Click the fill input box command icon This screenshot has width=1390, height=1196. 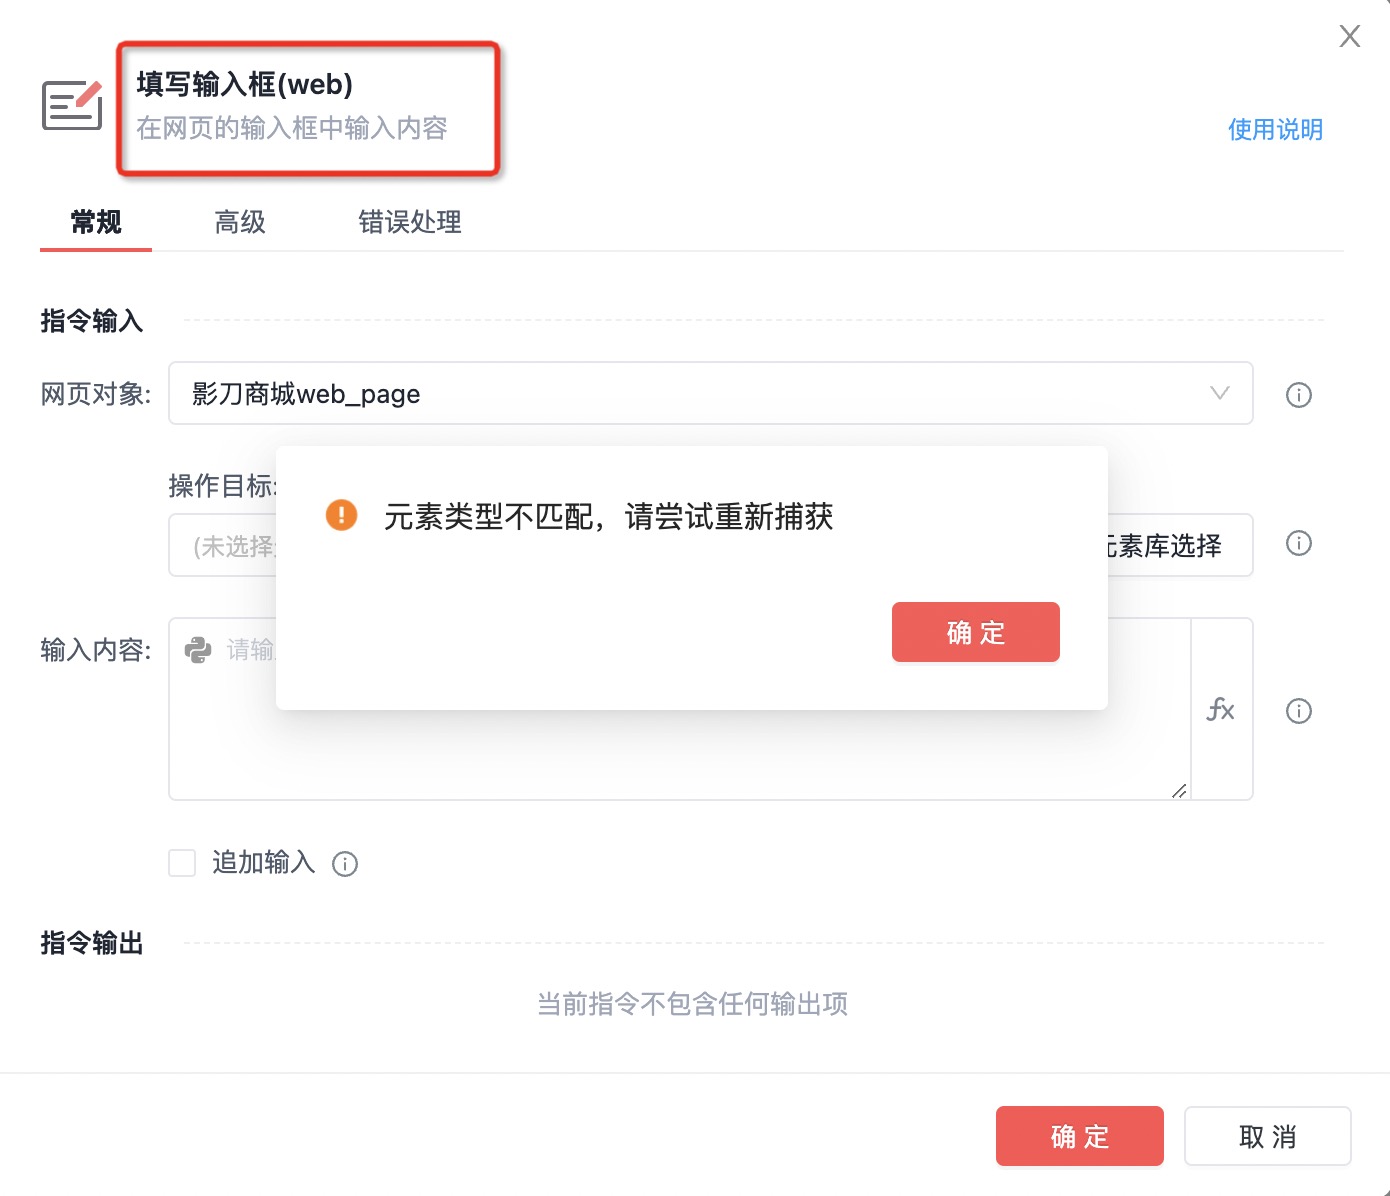(x=72, y=105)
